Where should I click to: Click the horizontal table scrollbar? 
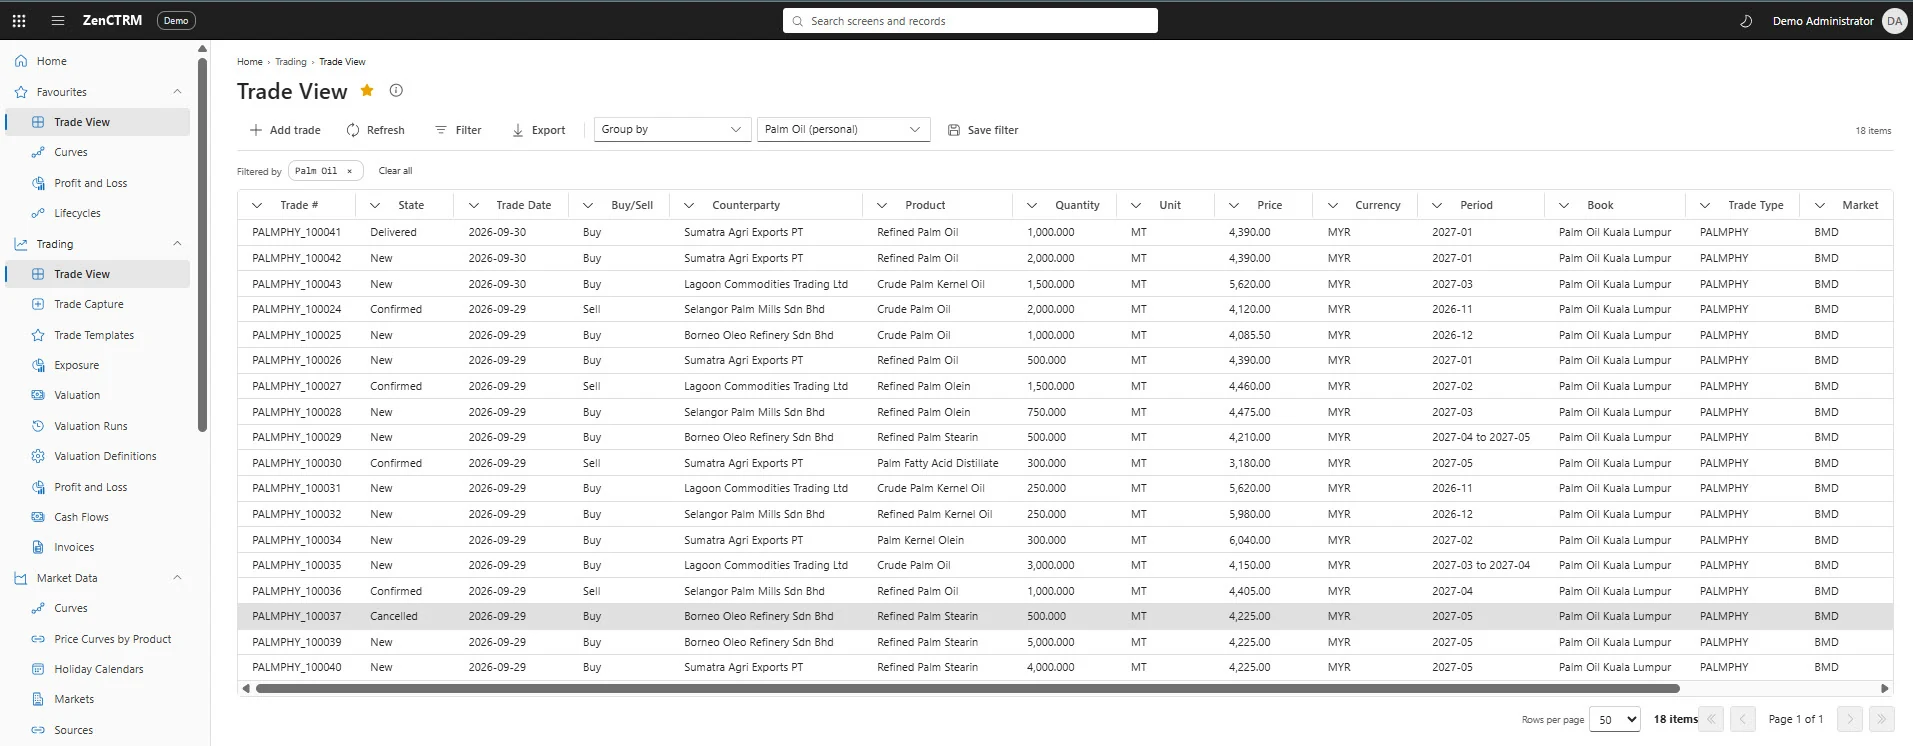click(x=967, y=688)
